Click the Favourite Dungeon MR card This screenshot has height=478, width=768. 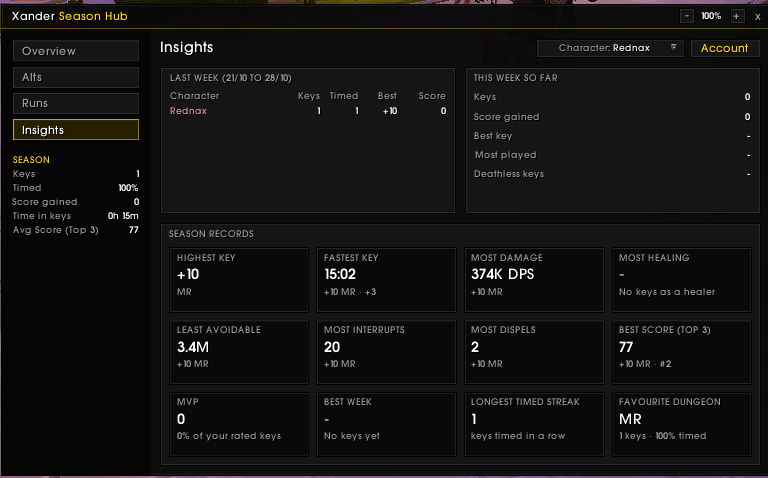681,424
